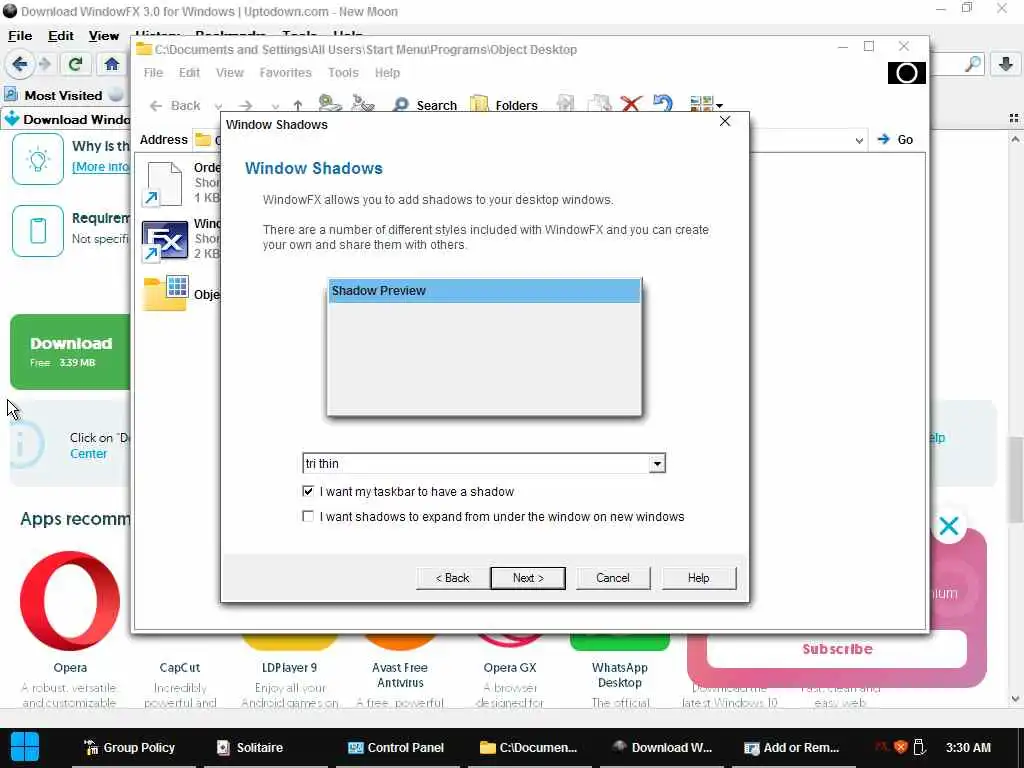Click Search in Explorer toolbar
This screenshot has width=1024, height=768.
click(x=424, y=105)
